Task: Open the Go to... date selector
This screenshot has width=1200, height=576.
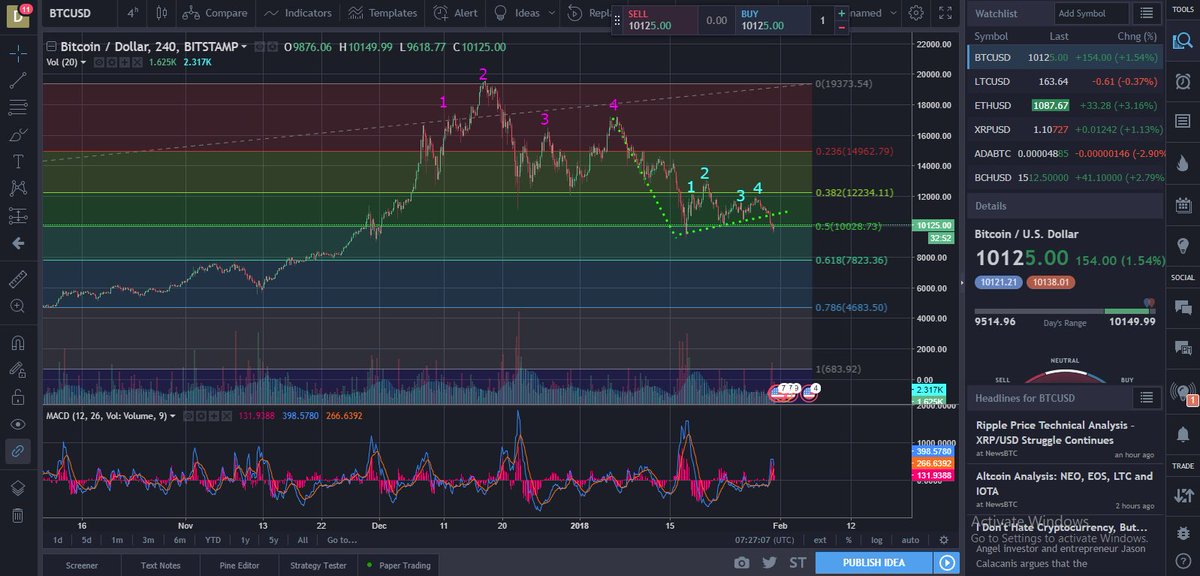Action: (x=341, y=540)
